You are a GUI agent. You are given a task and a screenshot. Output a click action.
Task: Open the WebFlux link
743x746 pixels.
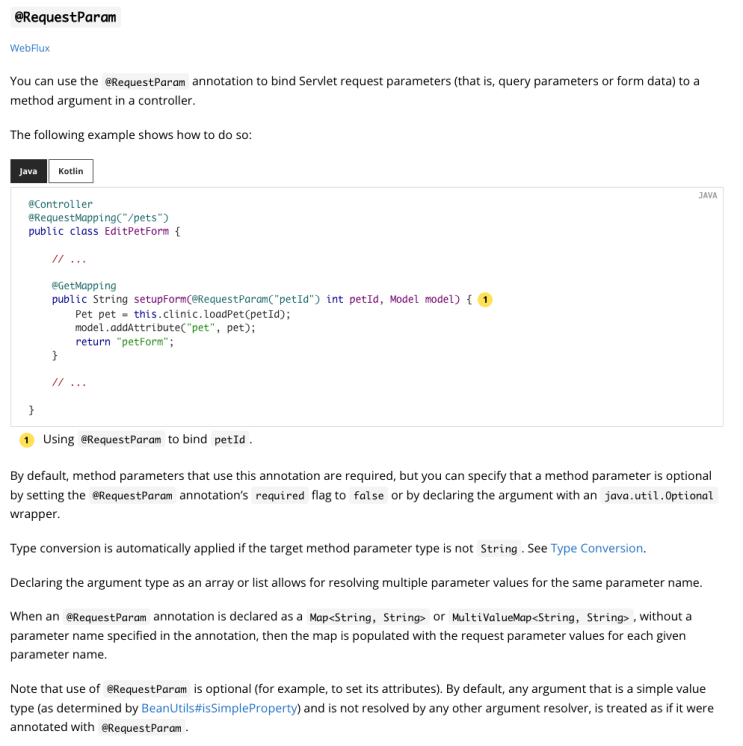(x=30, y=48)
